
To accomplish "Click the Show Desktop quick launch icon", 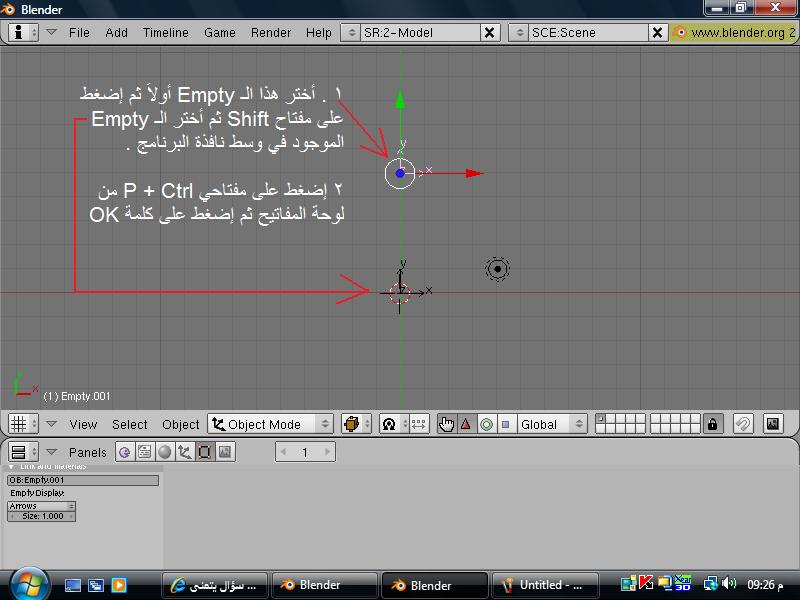I will tap(72, 585).
